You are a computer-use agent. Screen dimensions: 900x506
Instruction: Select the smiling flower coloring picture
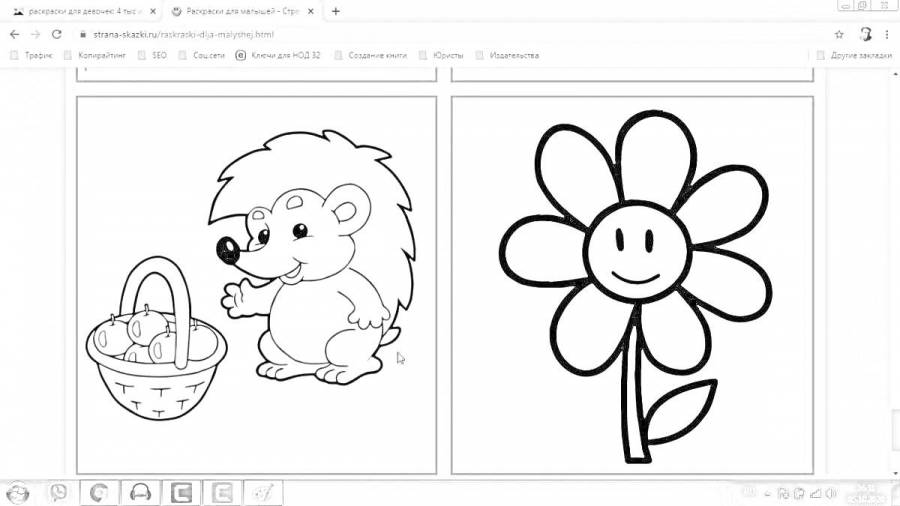632,285
